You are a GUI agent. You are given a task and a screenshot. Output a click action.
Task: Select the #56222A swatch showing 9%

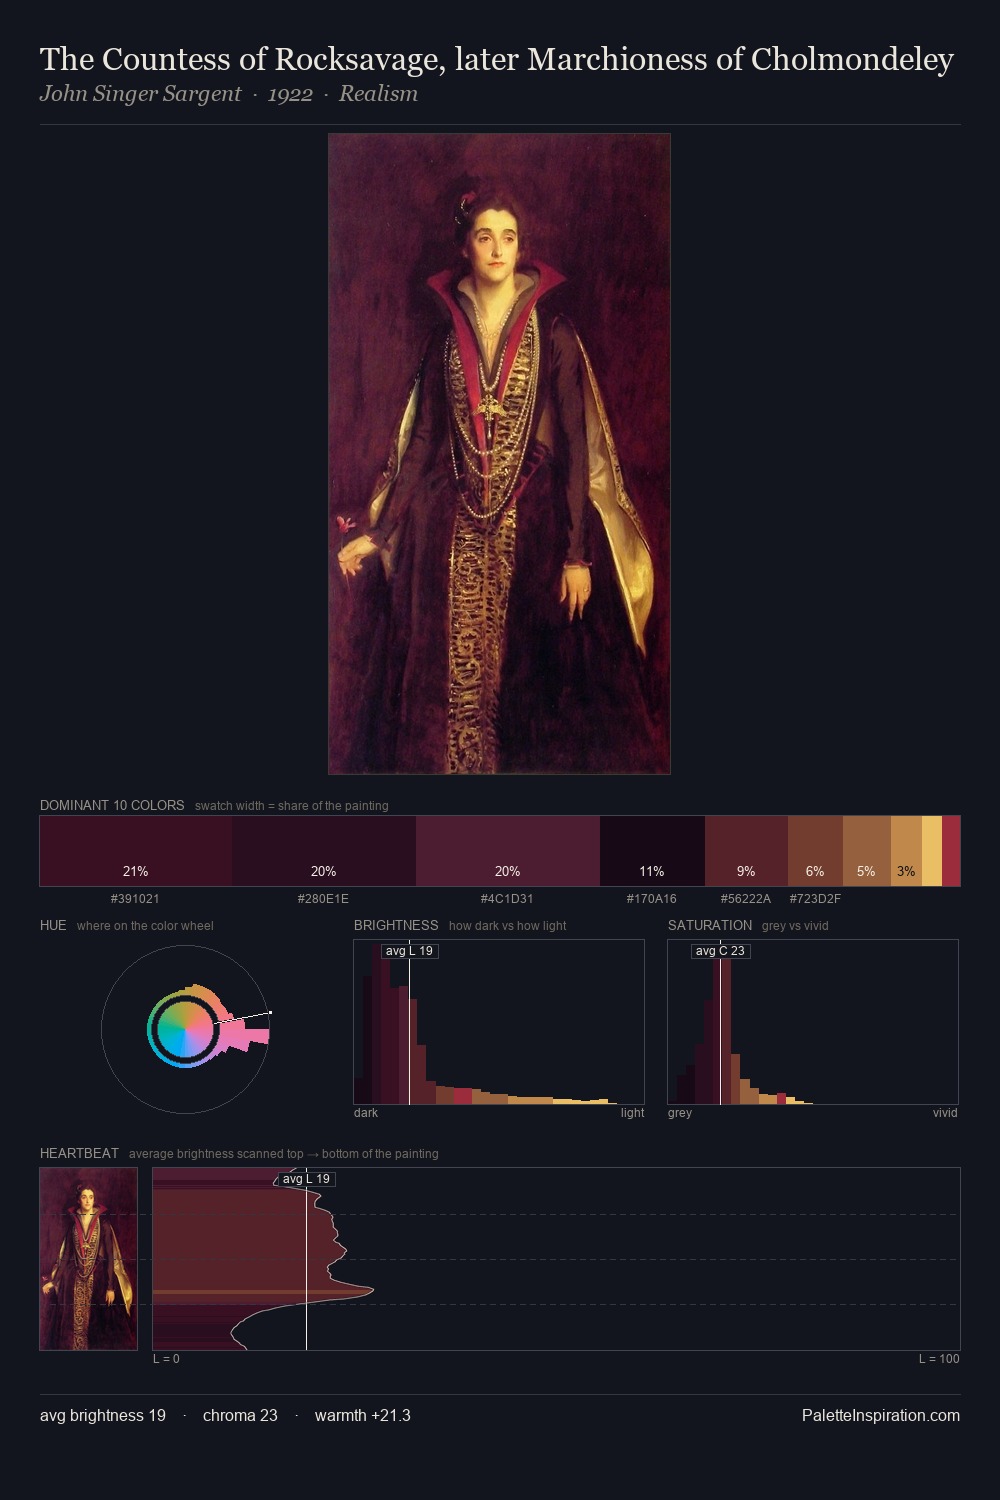coord(746,851)
